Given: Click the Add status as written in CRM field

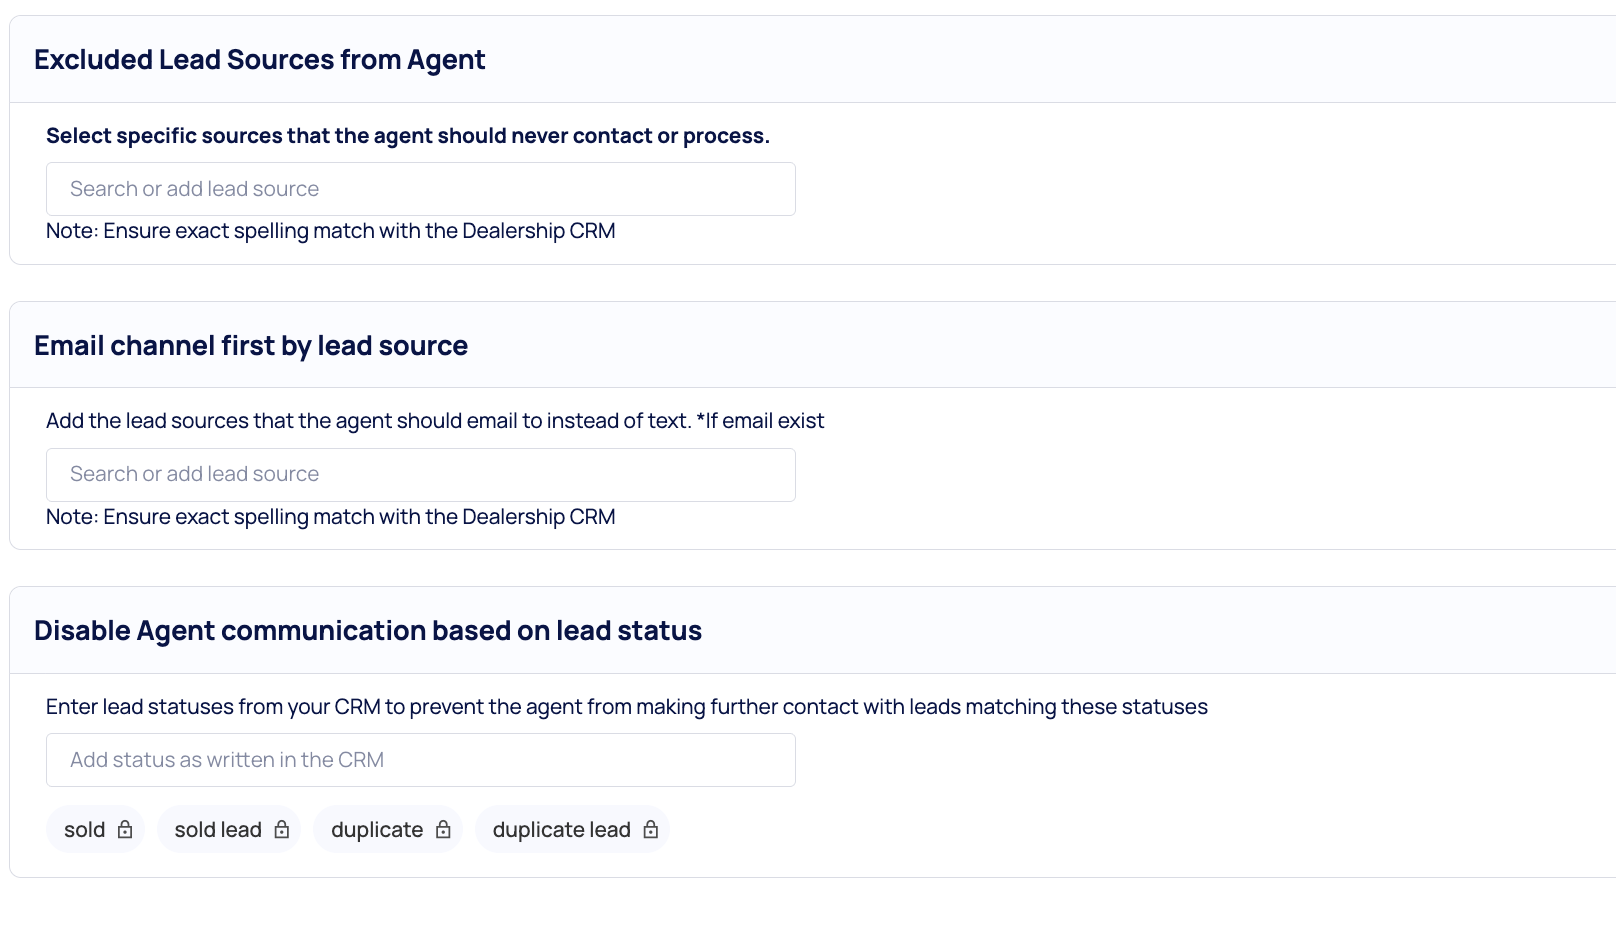Looking at the screenshot, I should pyautogui.click(x=420, y=760).
